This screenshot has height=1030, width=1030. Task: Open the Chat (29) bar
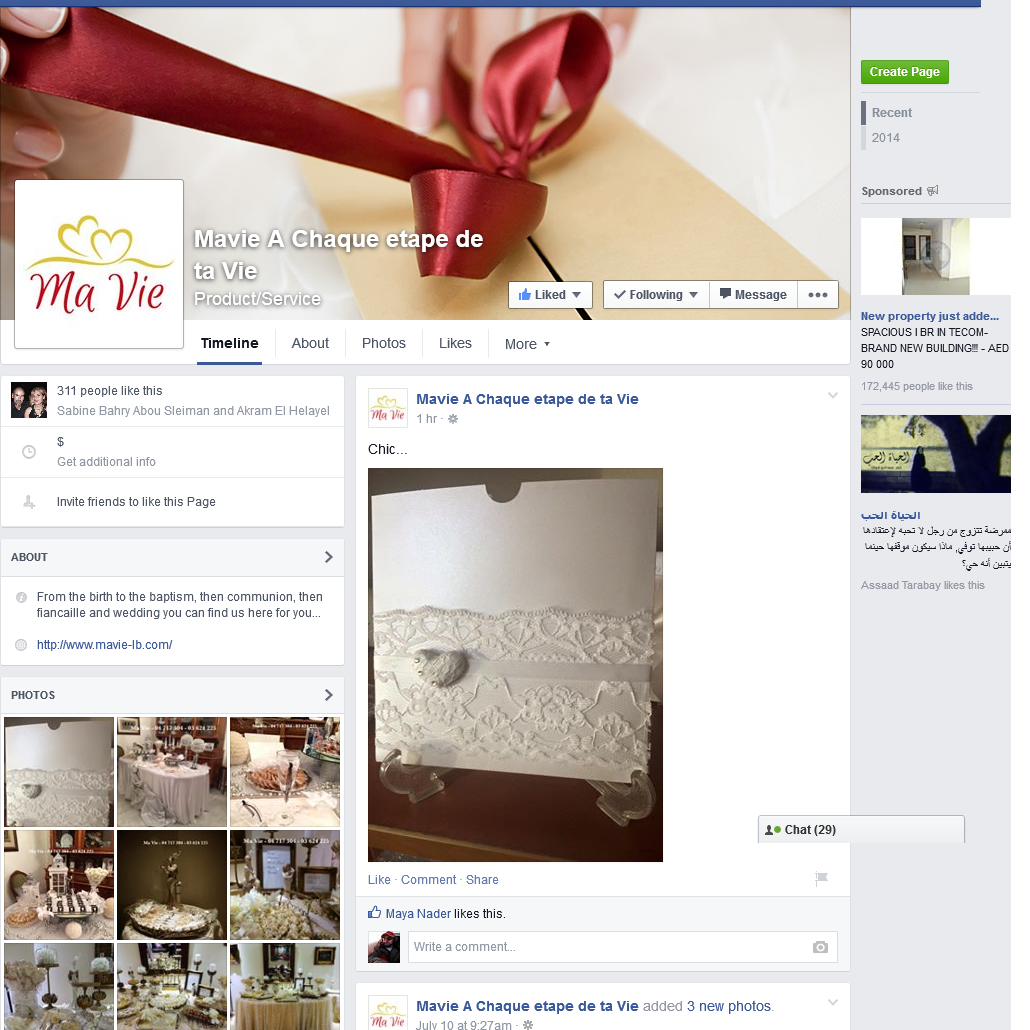tap(861, 830)
